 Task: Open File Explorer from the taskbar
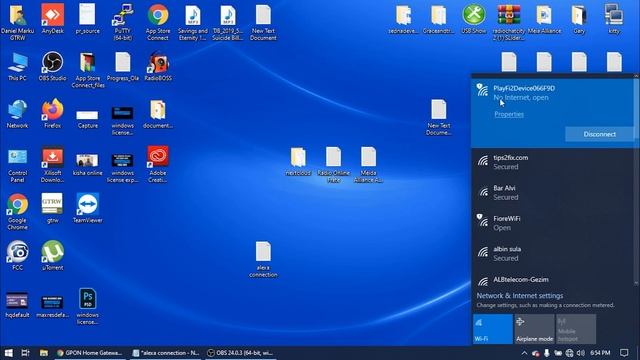[44, 353]
